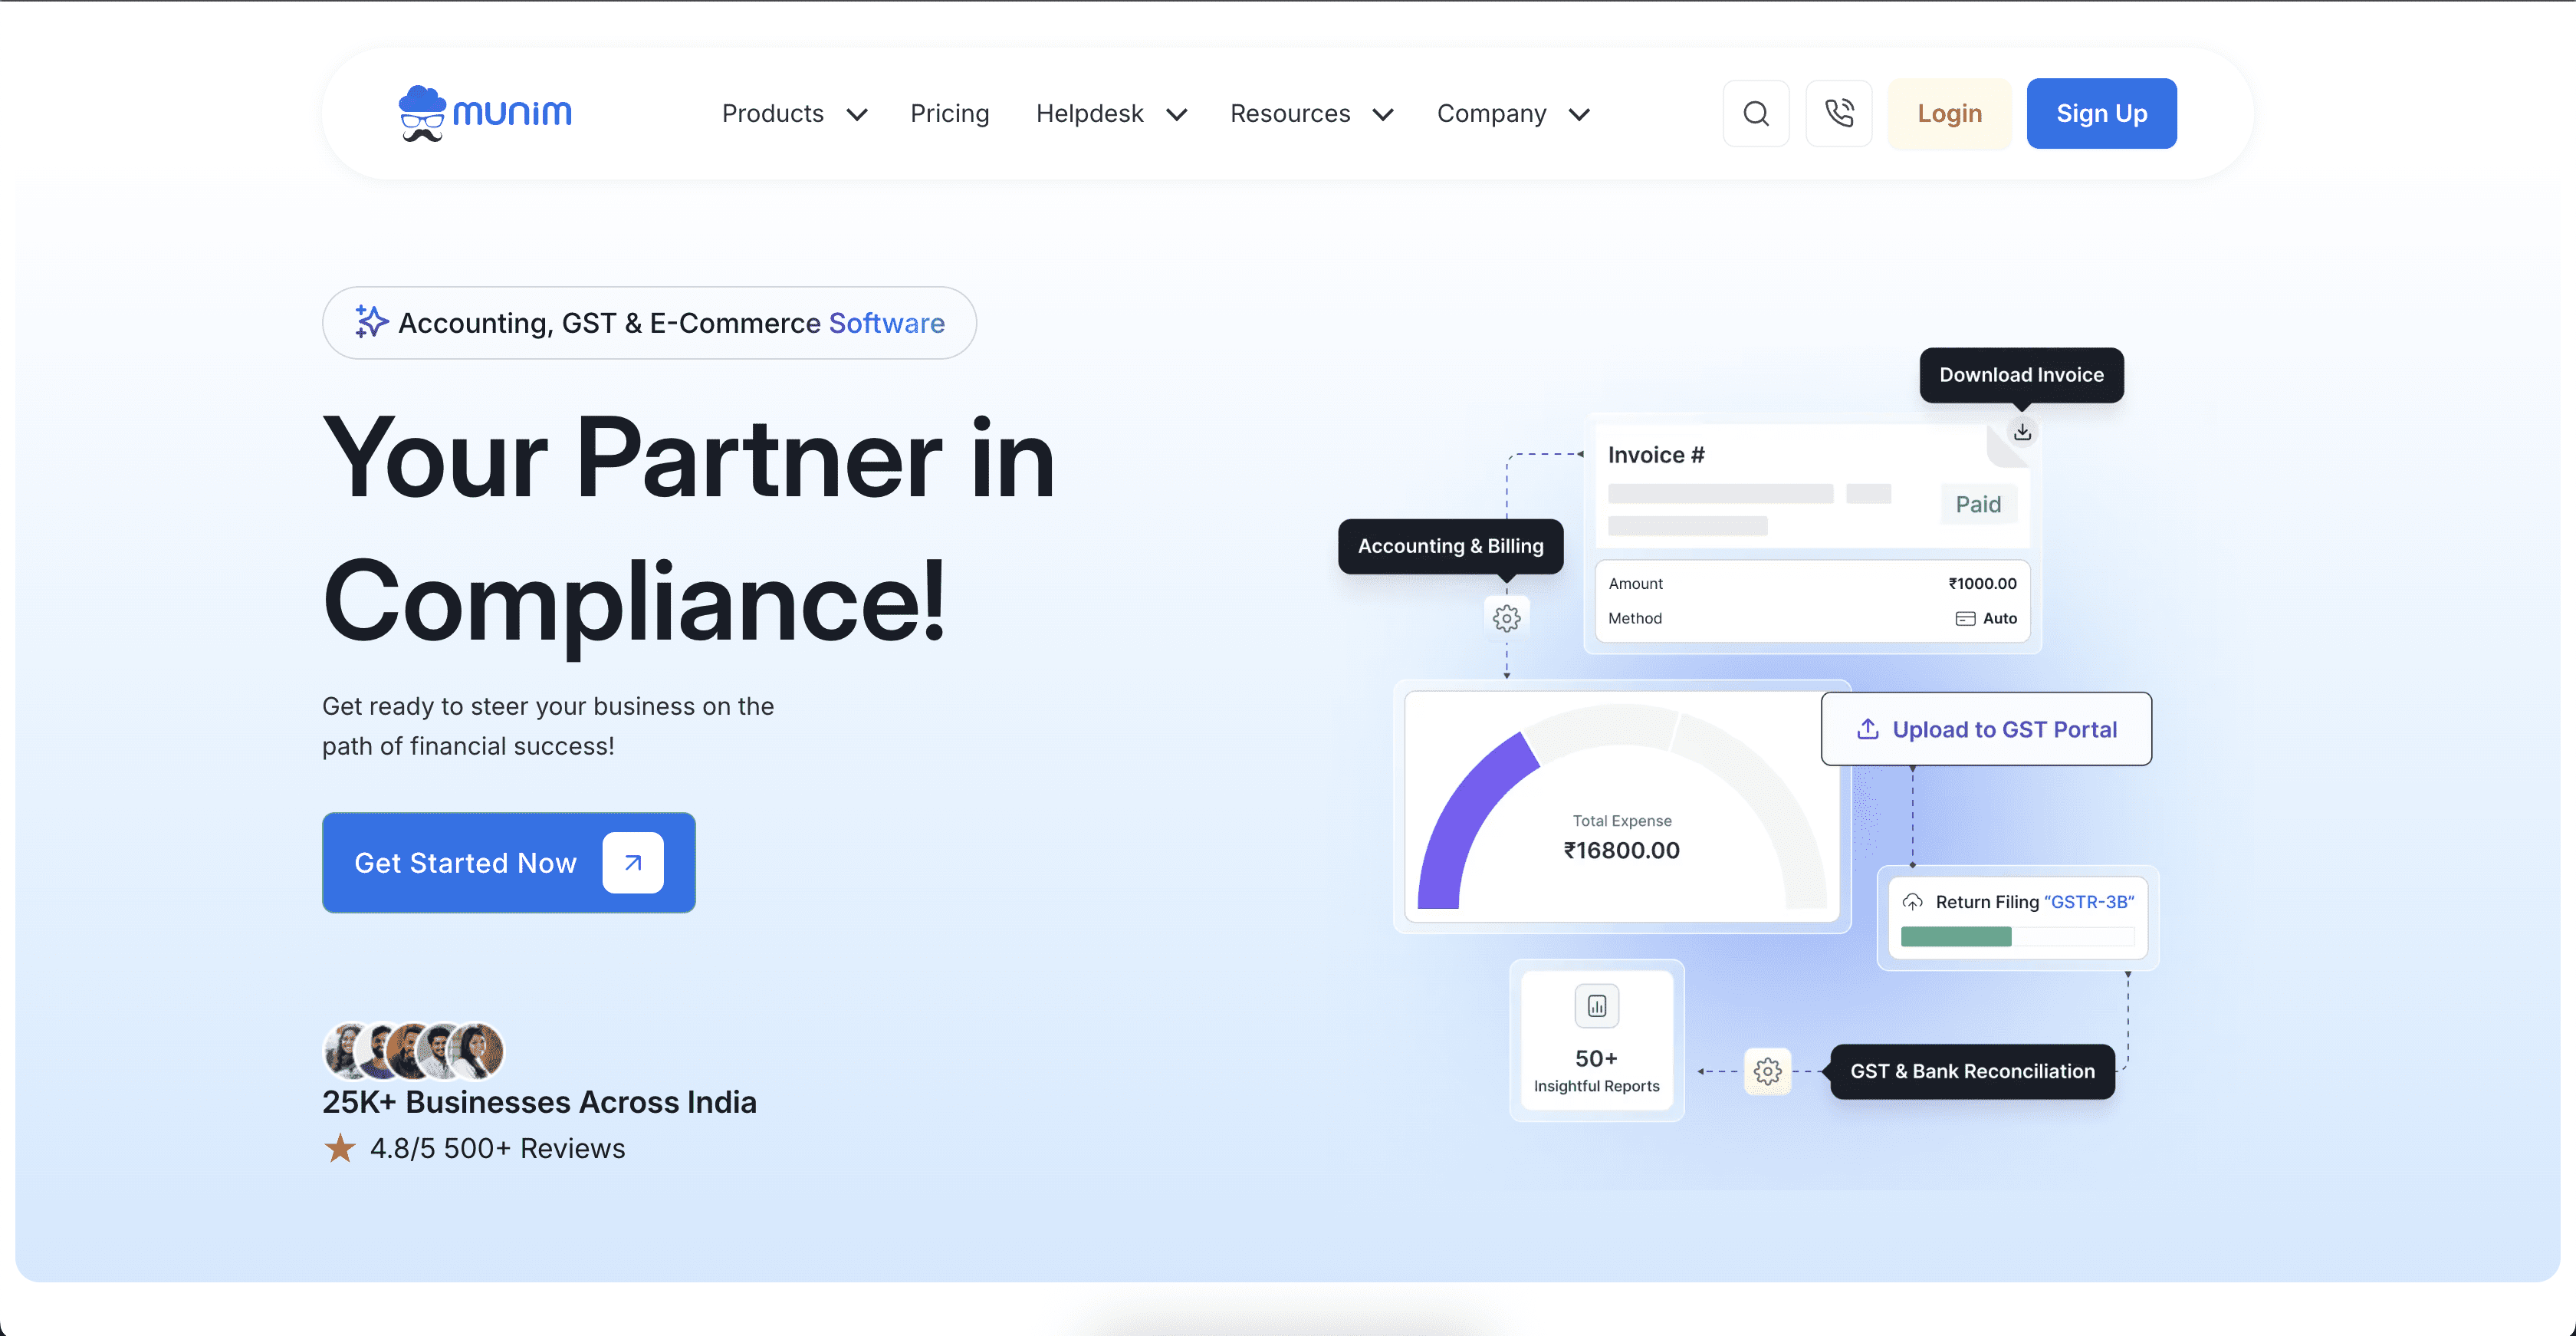Open the search icon button
Viewport: 2576px width, 1336px height.
click(x=1756, y=114)
